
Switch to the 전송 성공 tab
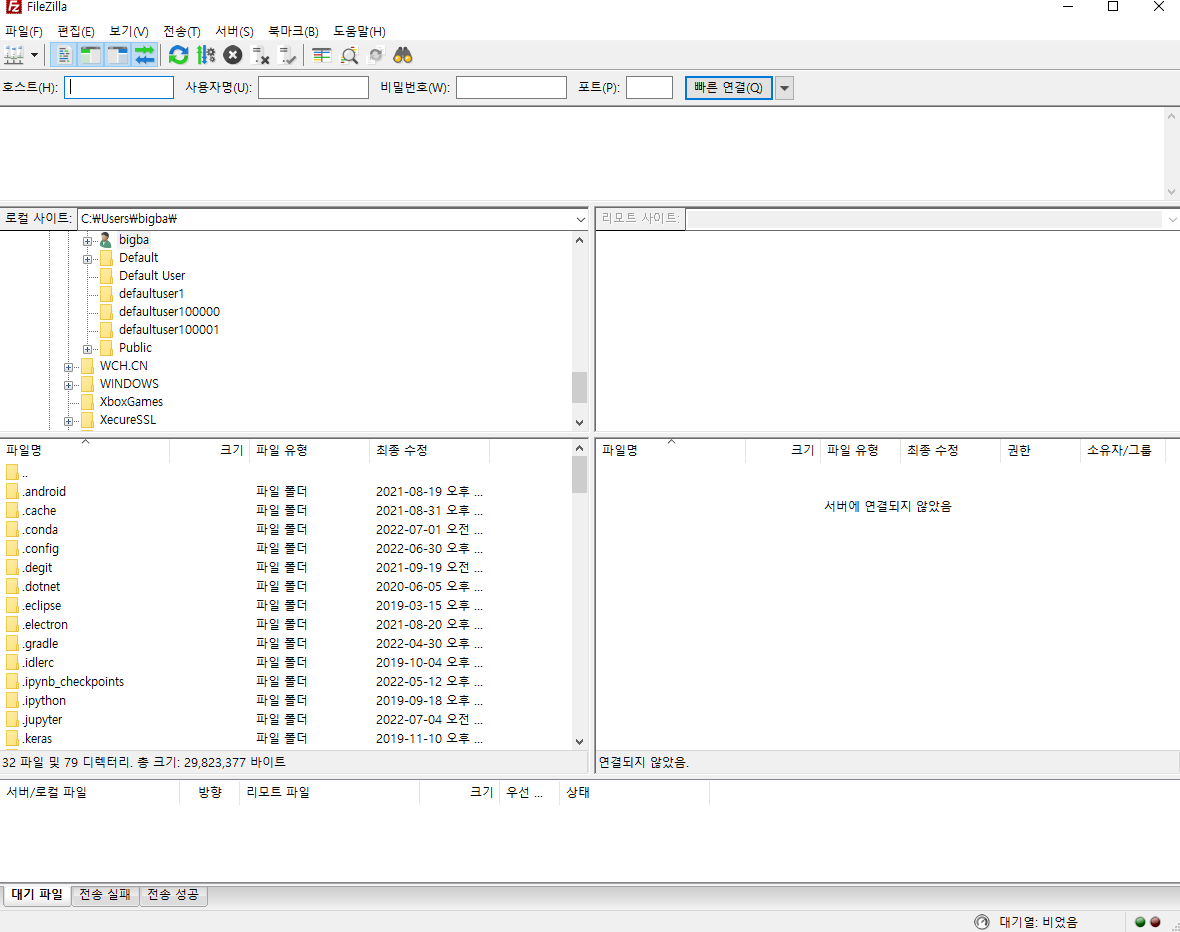(x=173, y=894)
